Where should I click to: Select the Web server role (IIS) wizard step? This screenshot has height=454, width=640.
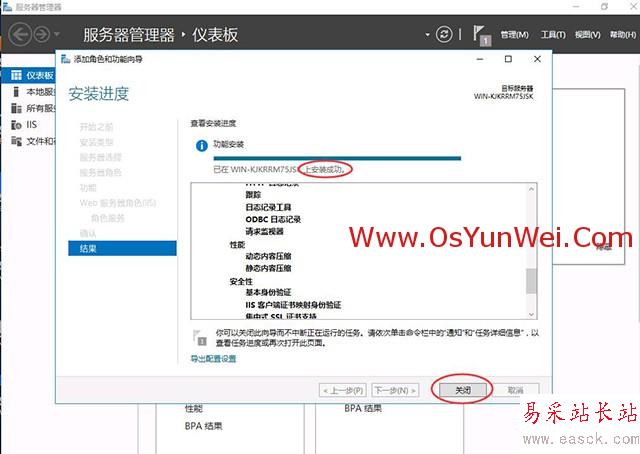pos(118,203)
